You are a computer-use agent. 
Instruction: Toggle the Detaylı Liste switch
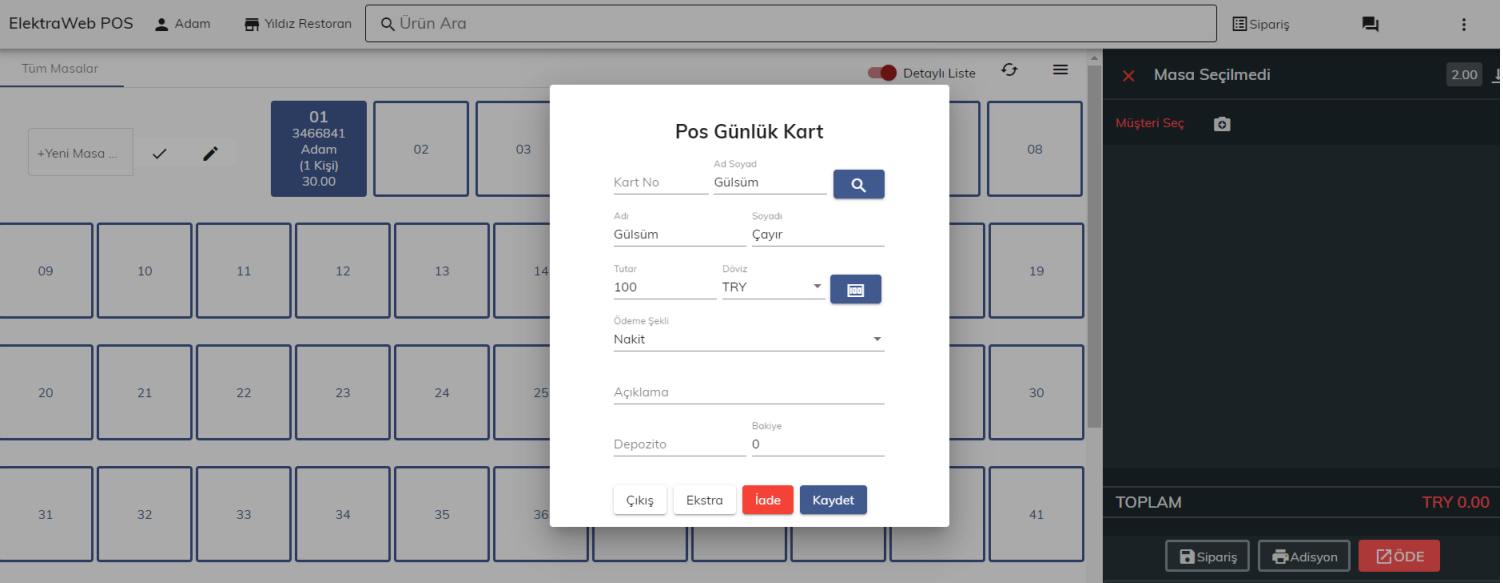click(882, 73)
